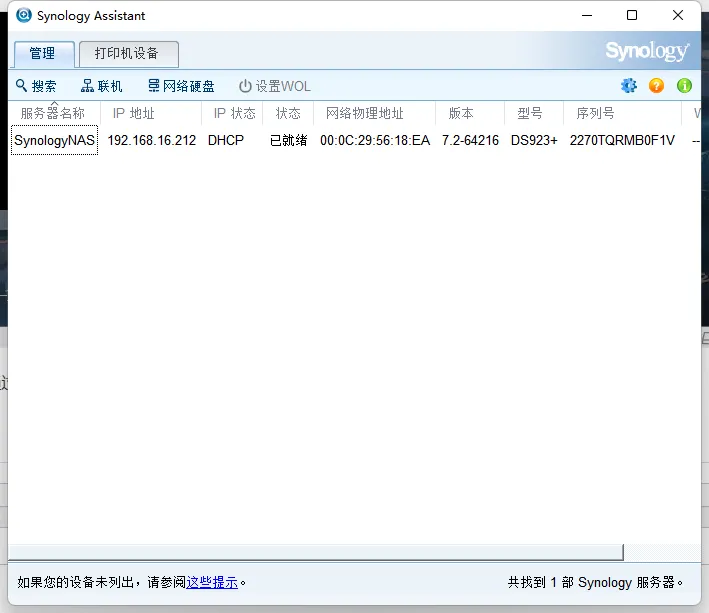Maximize the Synology Assistant window
The height and width of the screenshot is (613, 709).
tap(632, 15)
